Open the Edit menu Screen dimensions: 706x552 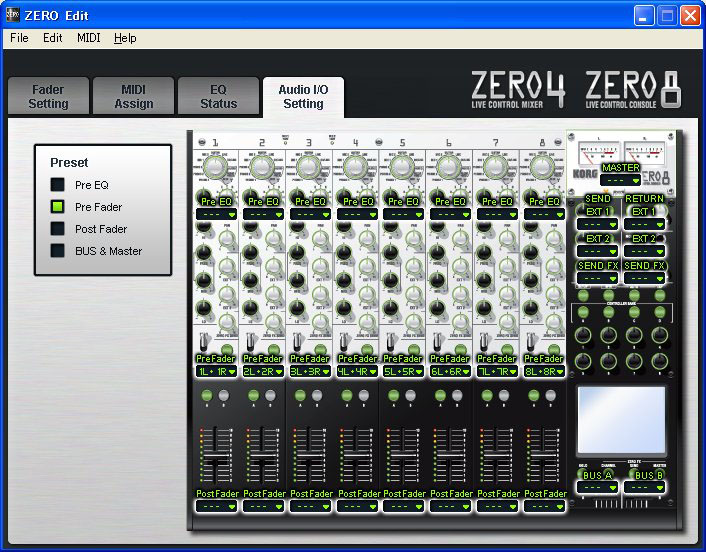tap(52, 38)
